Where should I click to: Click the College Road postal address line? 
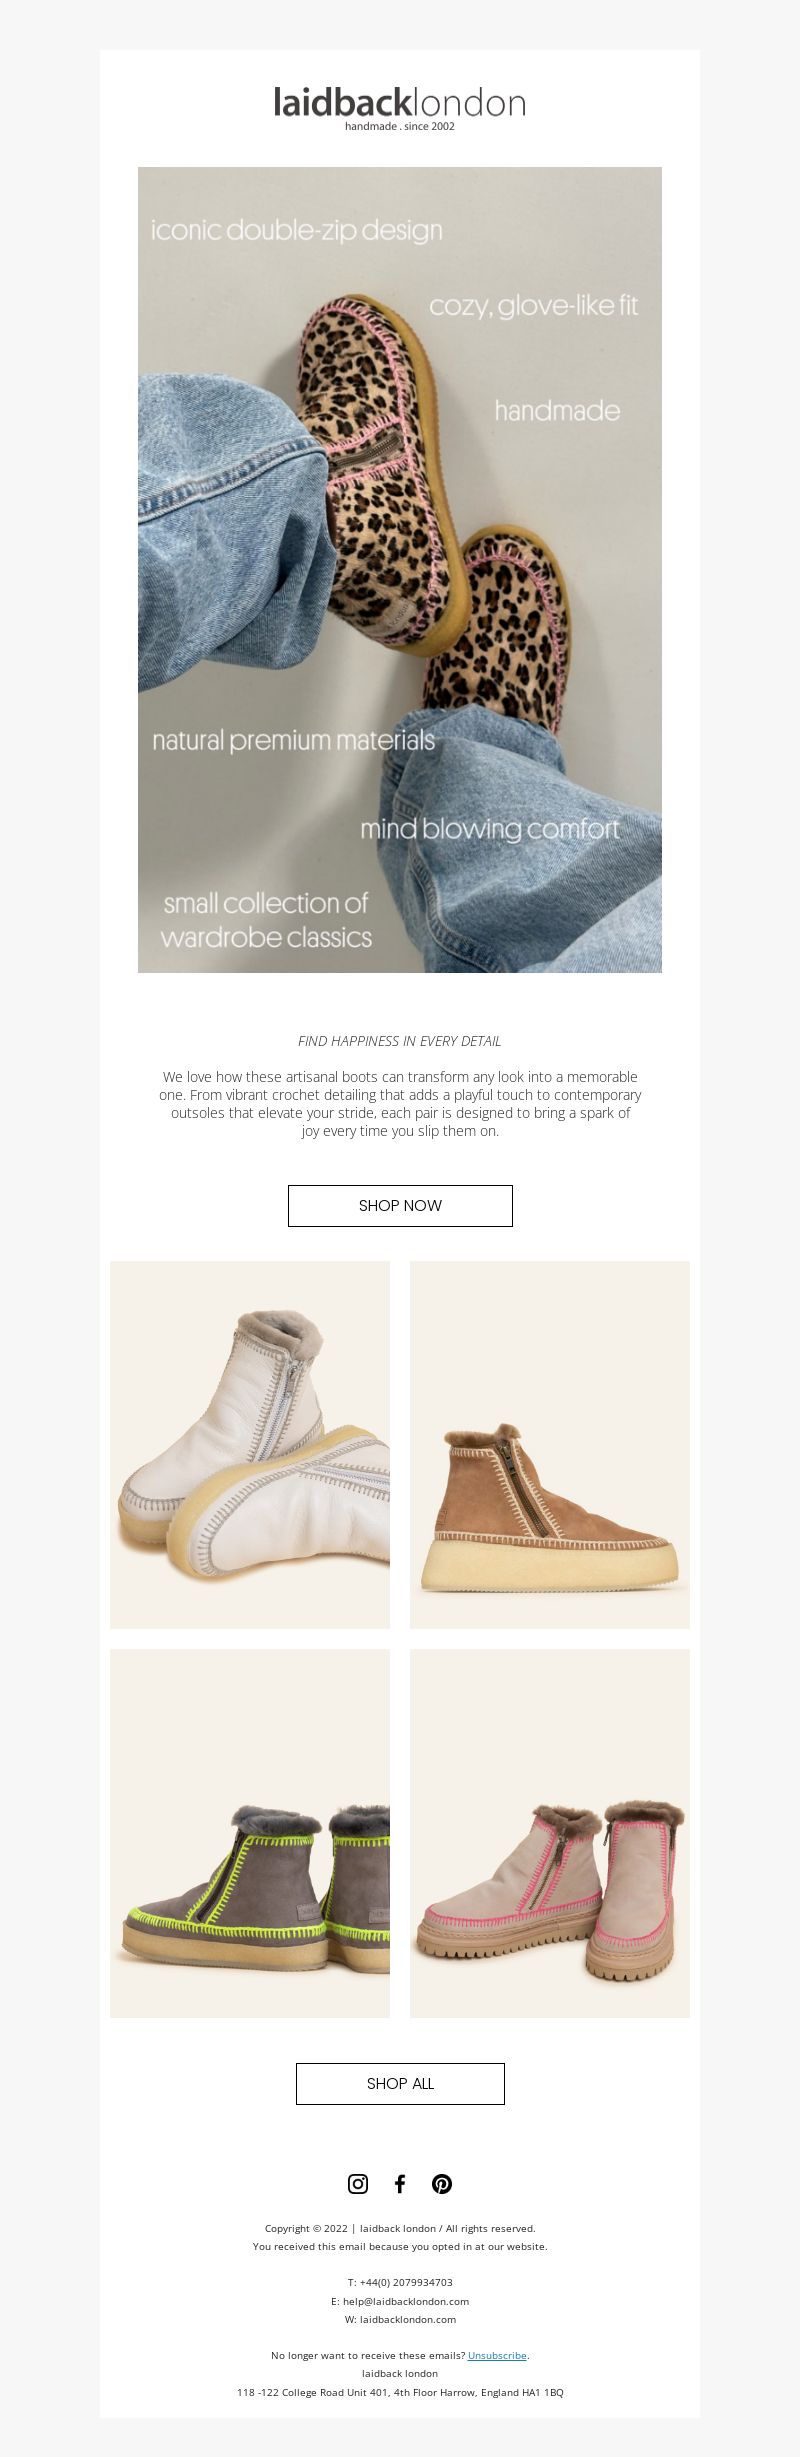click(400, 2392)
